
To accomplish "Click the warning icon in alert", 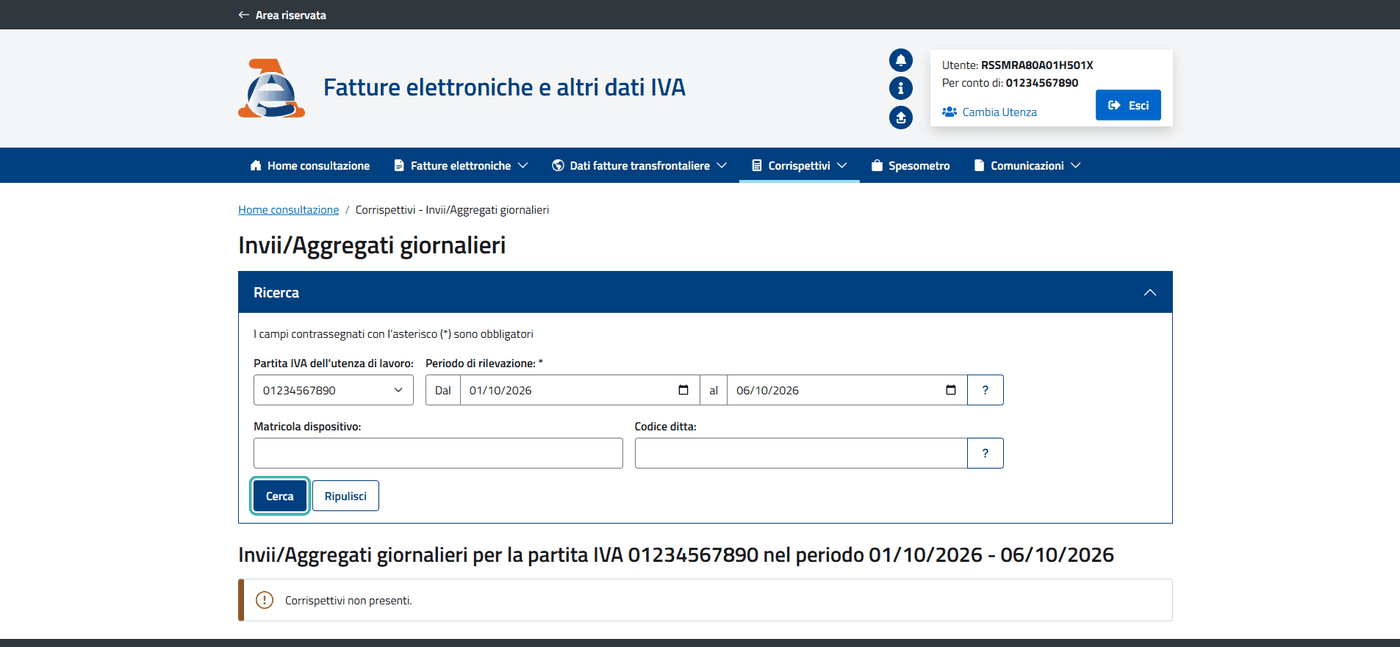I will [264, 600].
